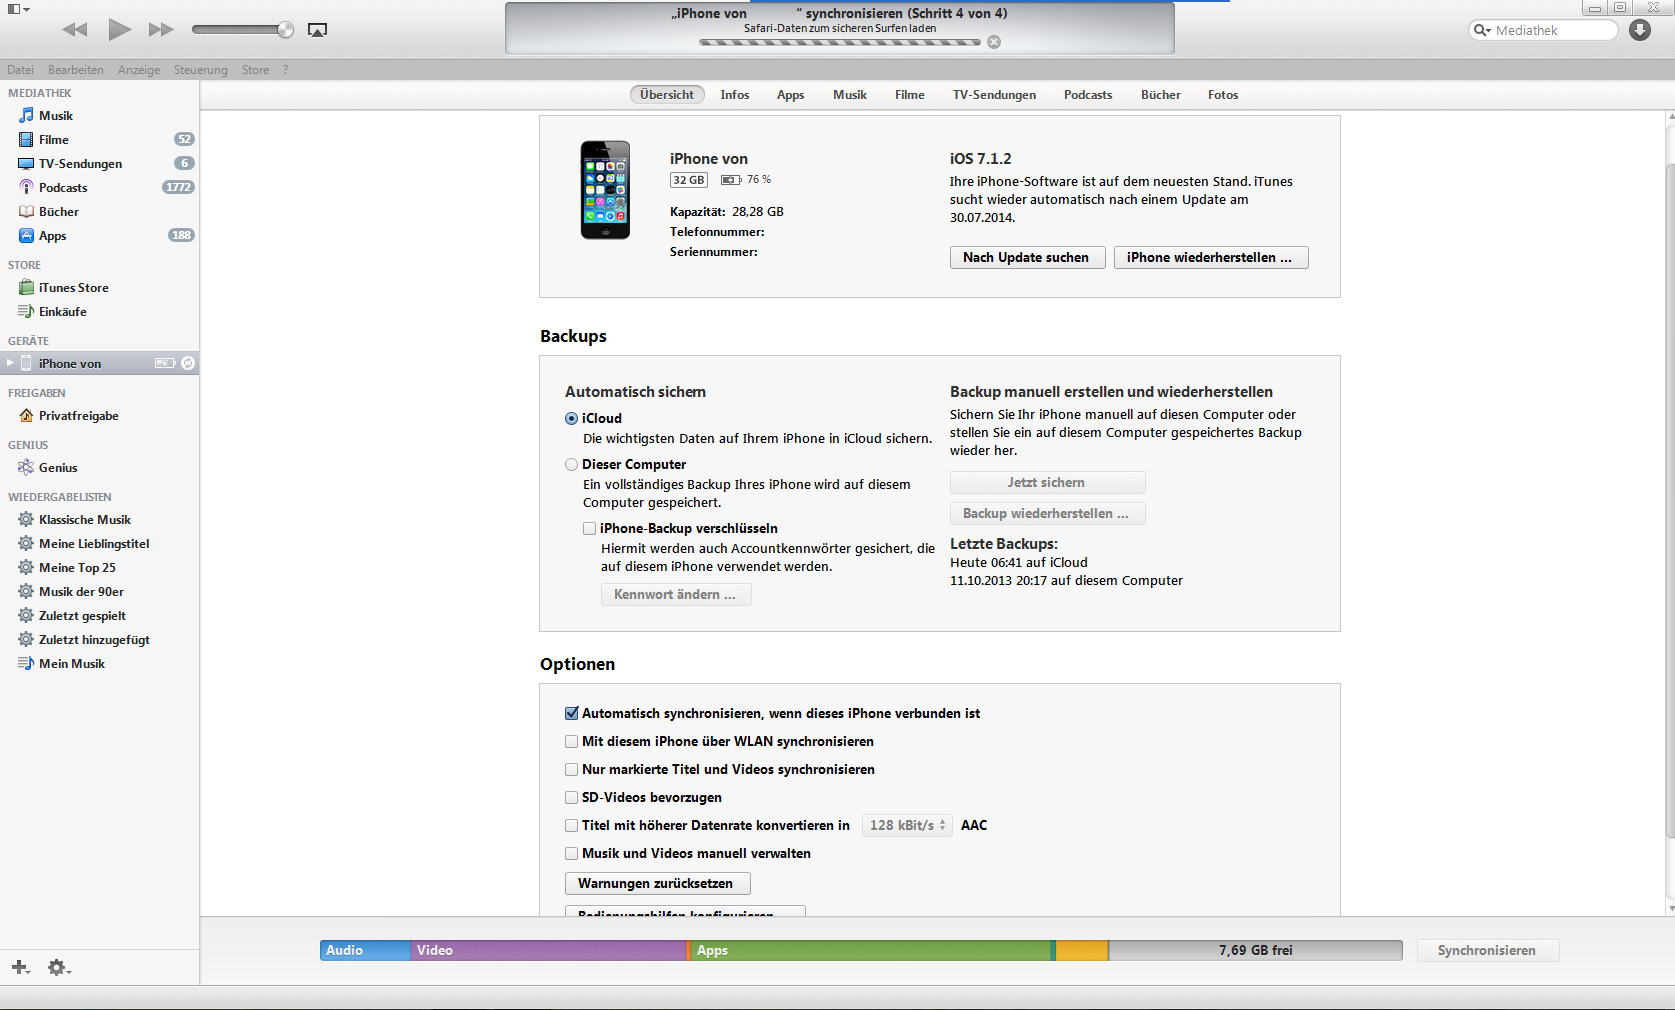
Task: Click the fast-forward (next track) button
Action: [161, 30]
